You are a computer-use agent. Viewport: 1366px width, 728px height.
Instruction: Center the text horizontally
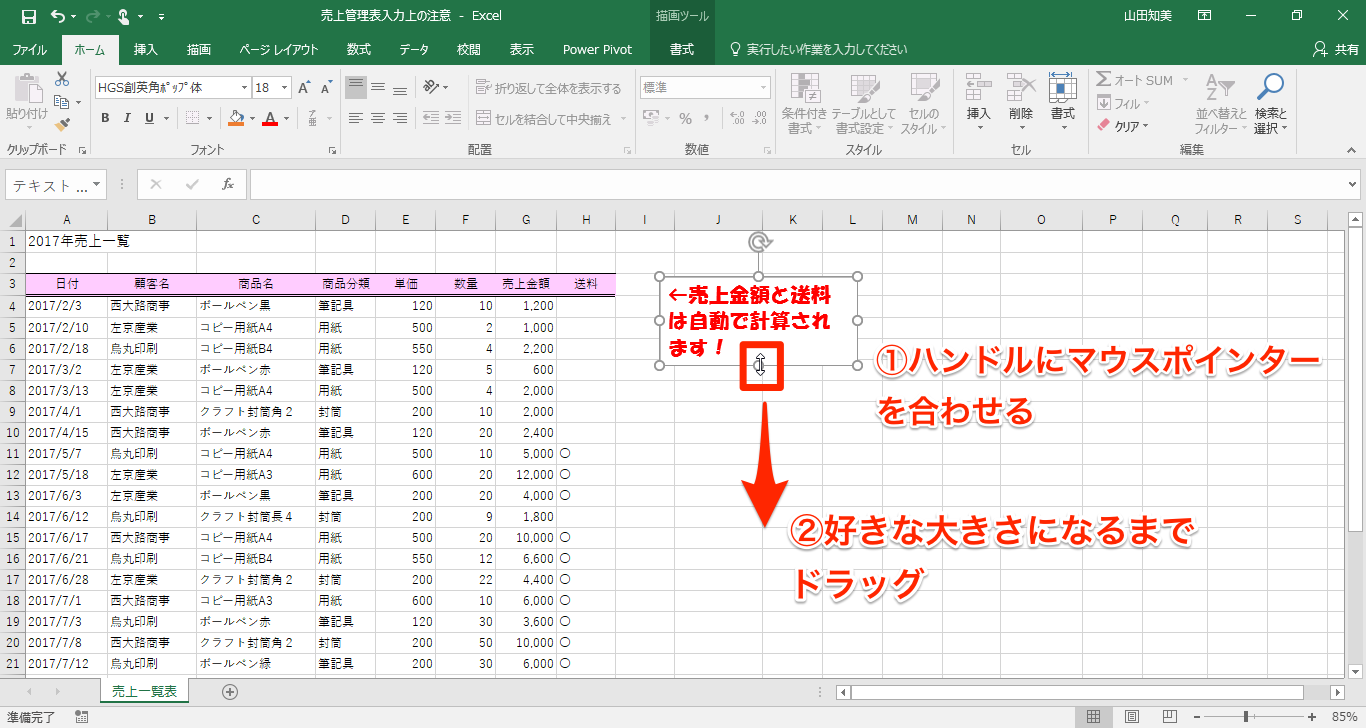[x=378, y=118]
